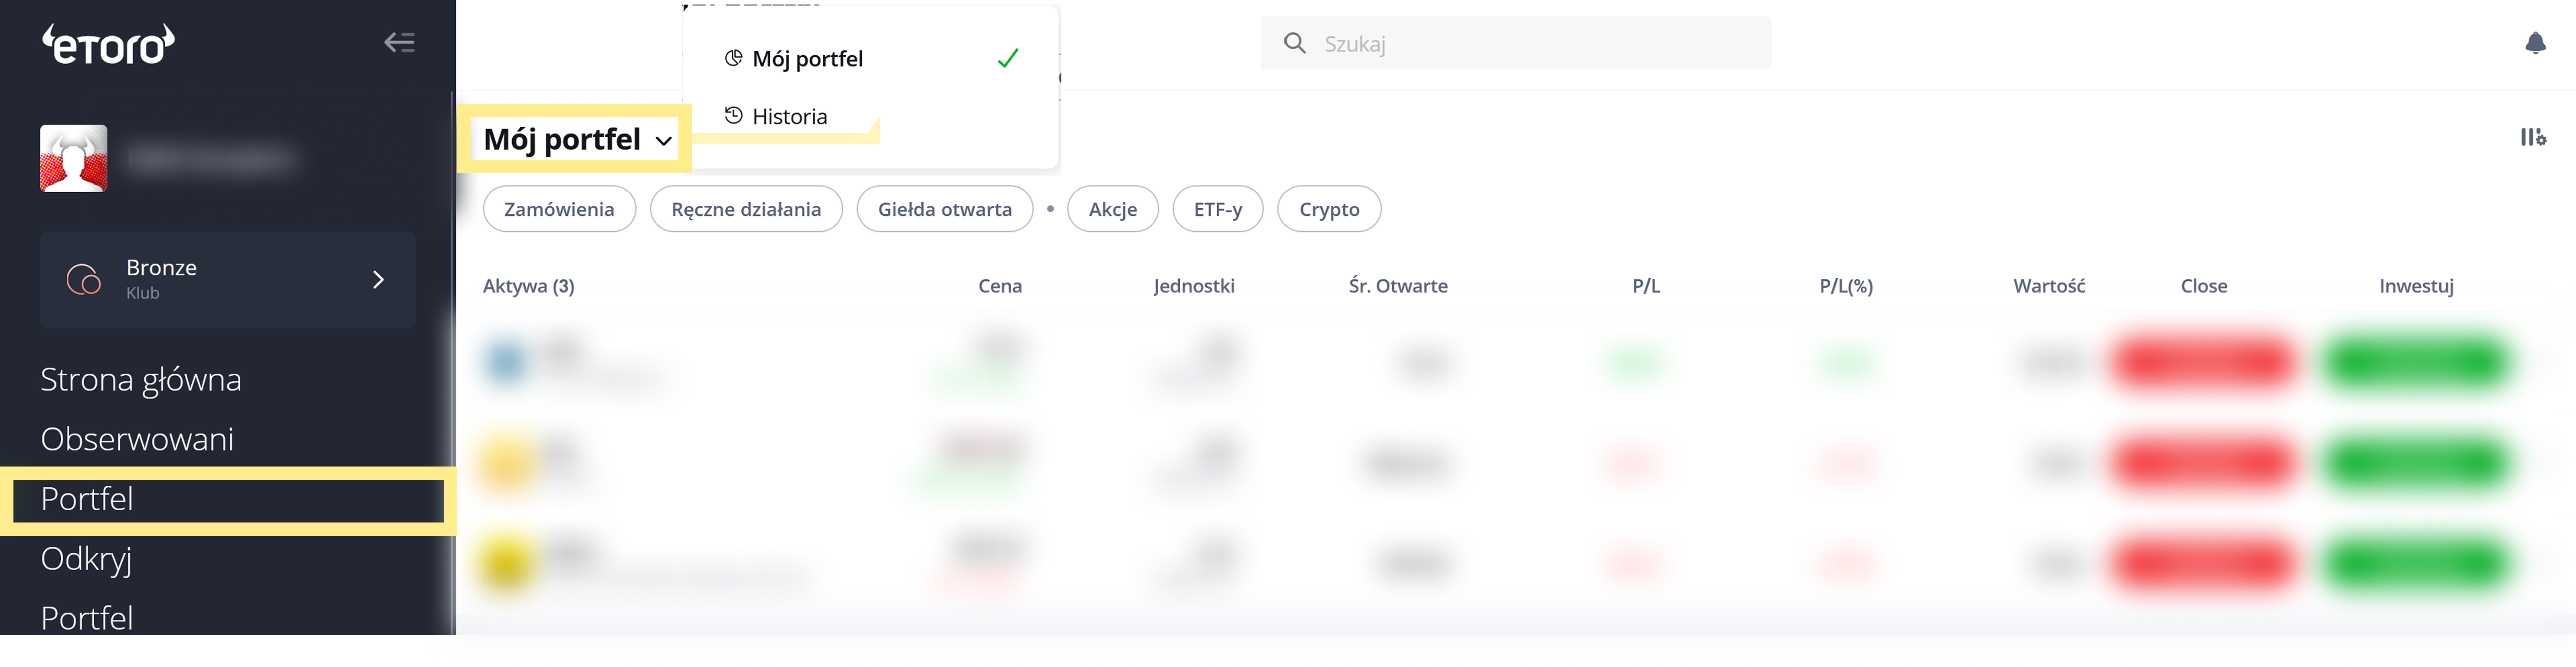The height and width of the screenshot is (667, 2576).
Task: Open the notifications bell
Action: coord(2534,43)
